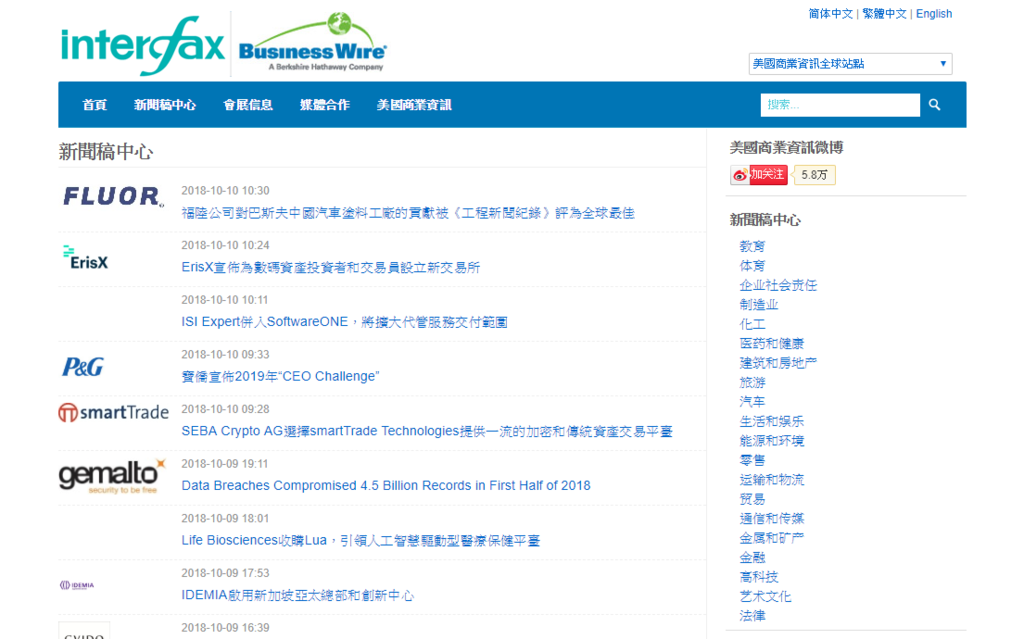The height and width of the screenshot is (639, 1024).
Task: Select the 企业社会责任 category
Action: click(778, 286)
